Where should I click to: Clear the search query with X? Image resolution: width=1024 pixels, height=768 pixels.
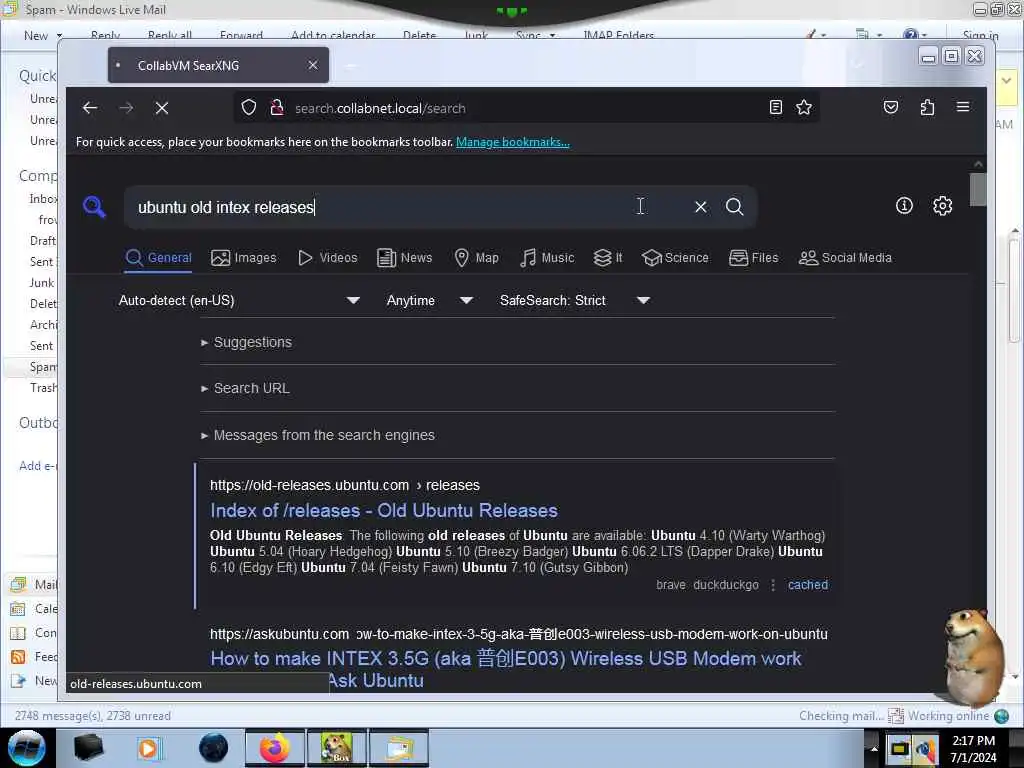coord(701,207)
